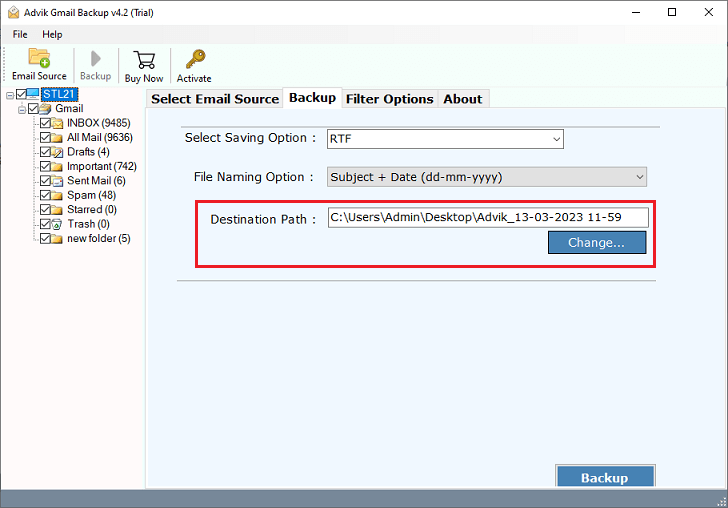Click the All Mail folder icon
Viewport: 728px width, 508px height.
coord(57,137)
